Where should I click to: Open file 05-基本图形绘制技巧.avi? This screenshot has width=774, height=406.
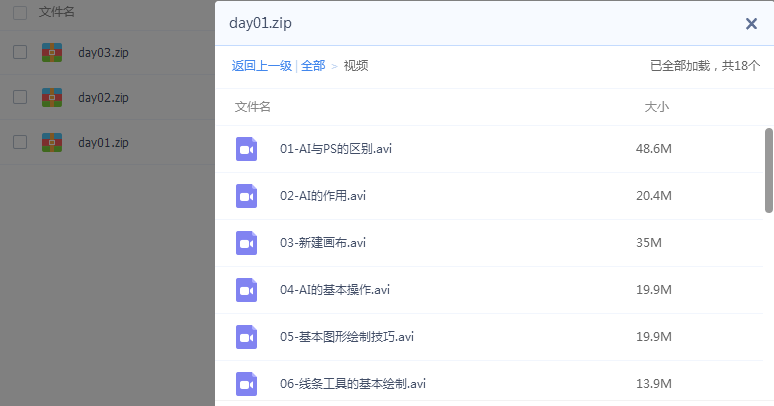coord(347,336)
